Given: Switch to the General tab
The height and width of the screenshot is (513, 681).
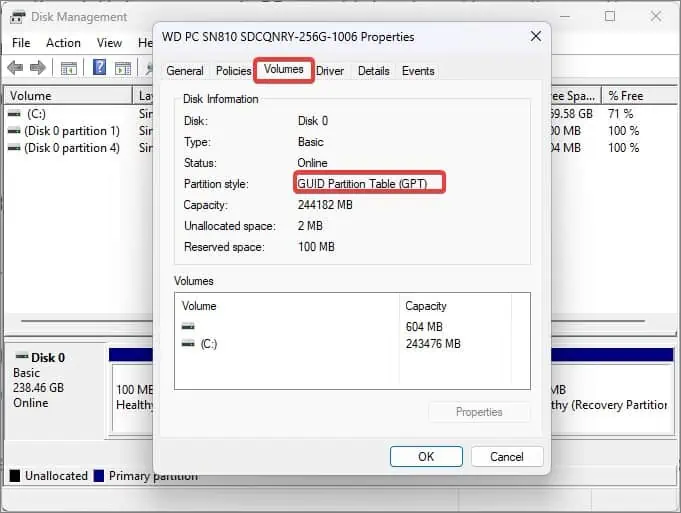Looking at the screenshot, I should click(x=185, y=71).
